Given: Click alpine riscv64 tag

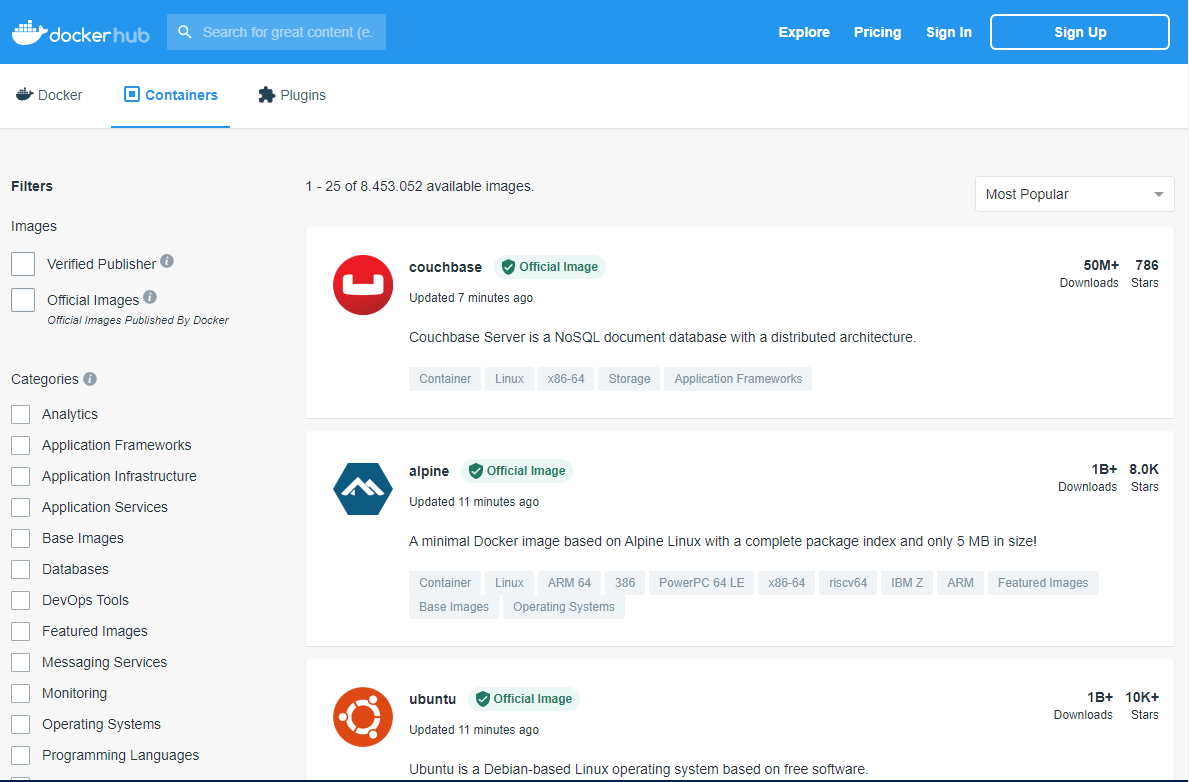Looking at the screenshot, I should tap(848, 583).
